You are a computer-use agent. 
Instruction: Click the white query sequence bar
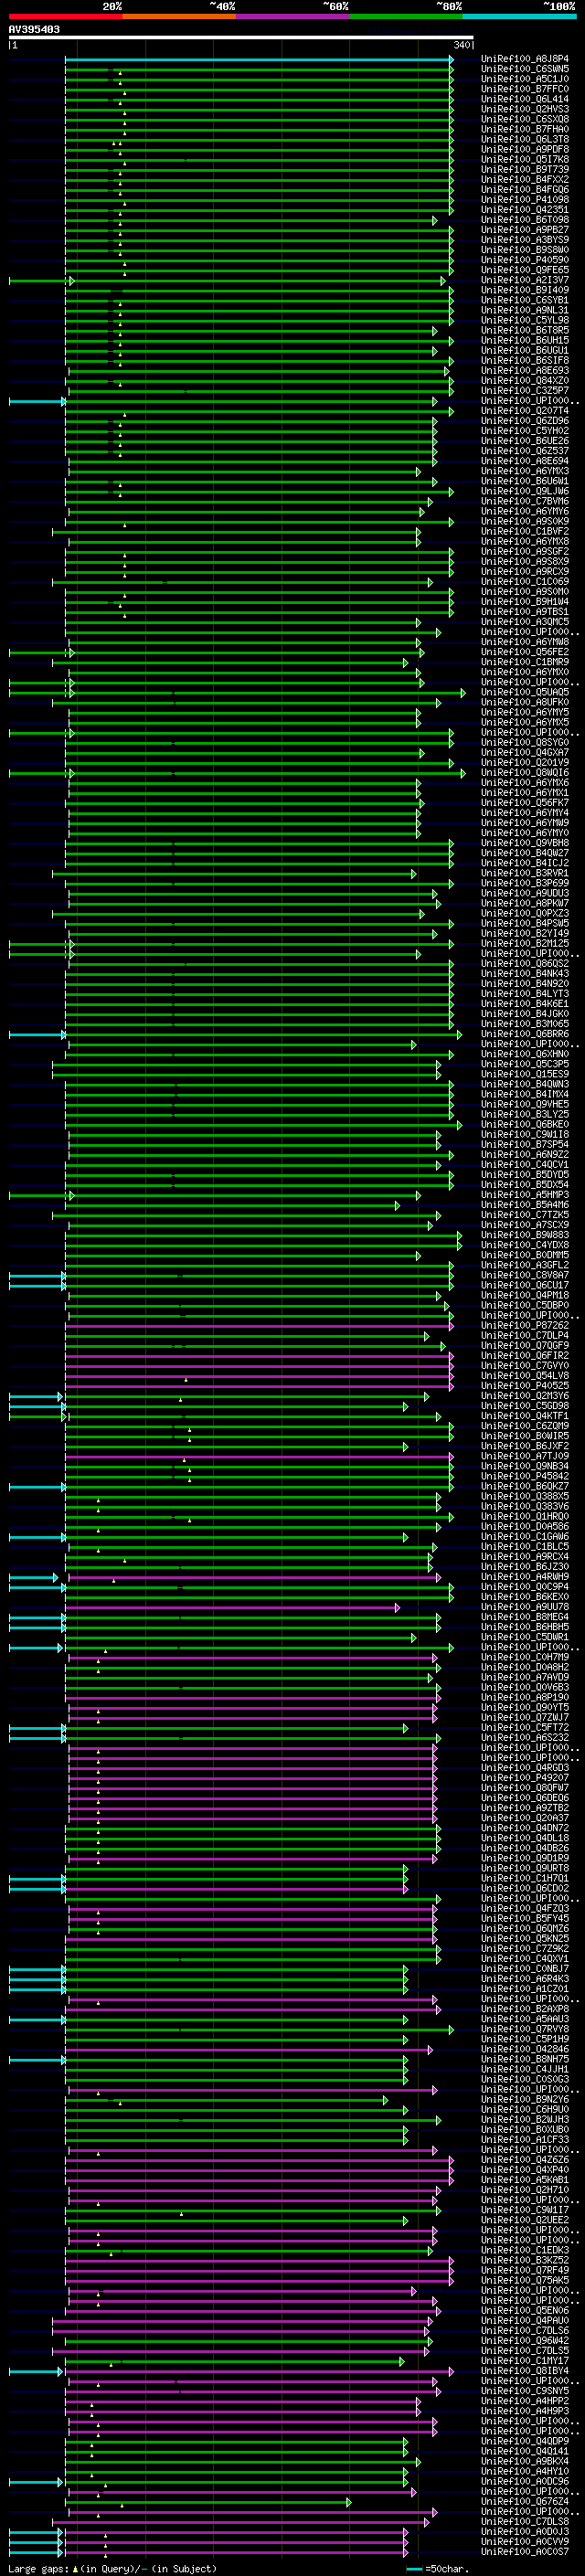(x=241, y=37)
